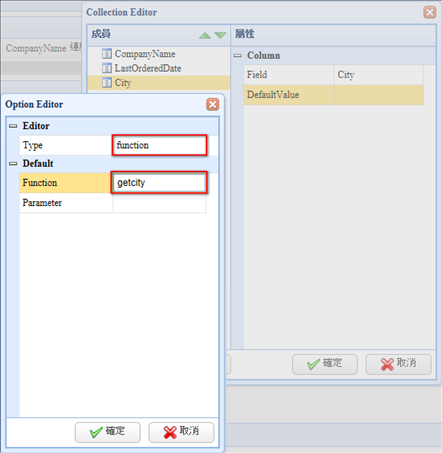Click the empty Parameter value field
The image size is (442, 453).
coord(159,203)
